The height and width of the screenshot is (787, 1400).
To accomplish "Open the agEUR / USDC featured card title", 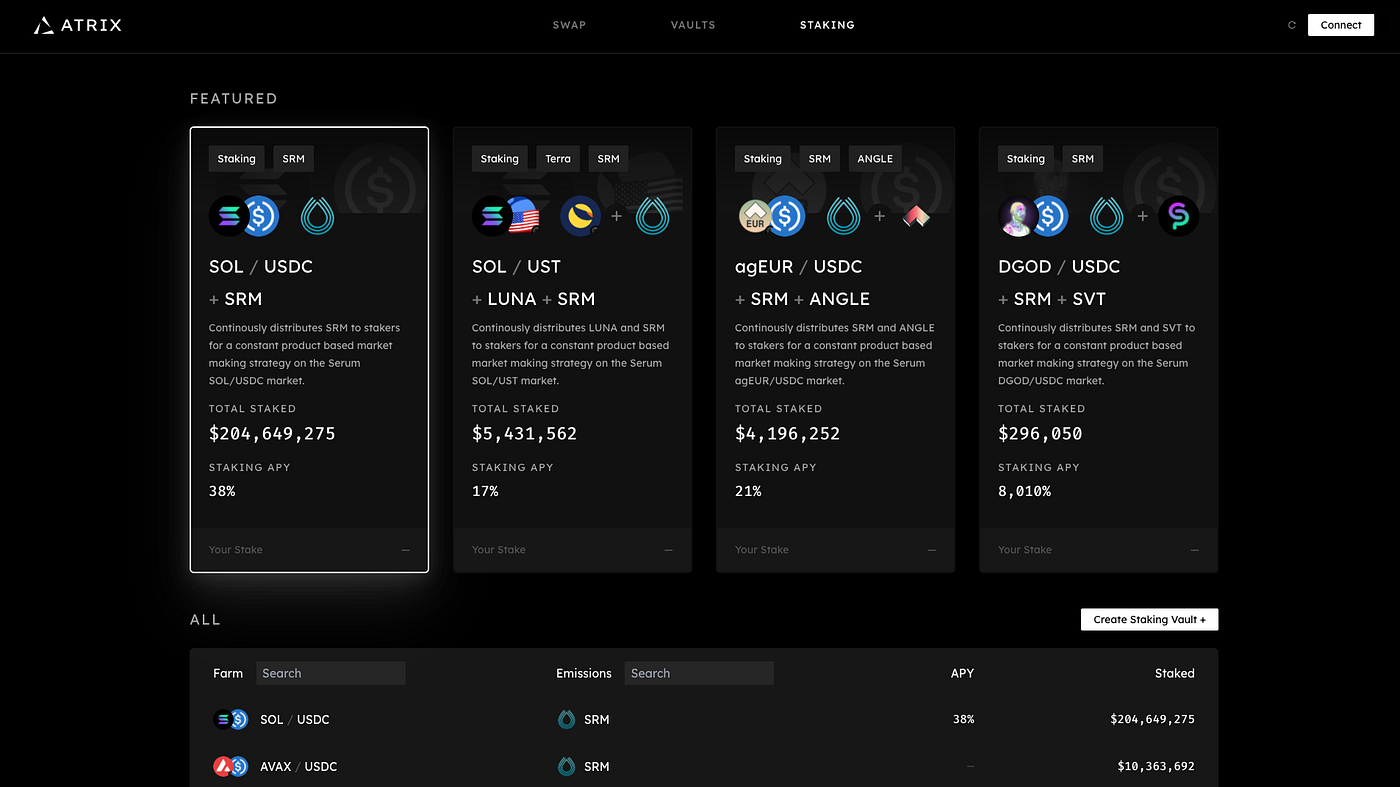I will [x=798, y=267].
